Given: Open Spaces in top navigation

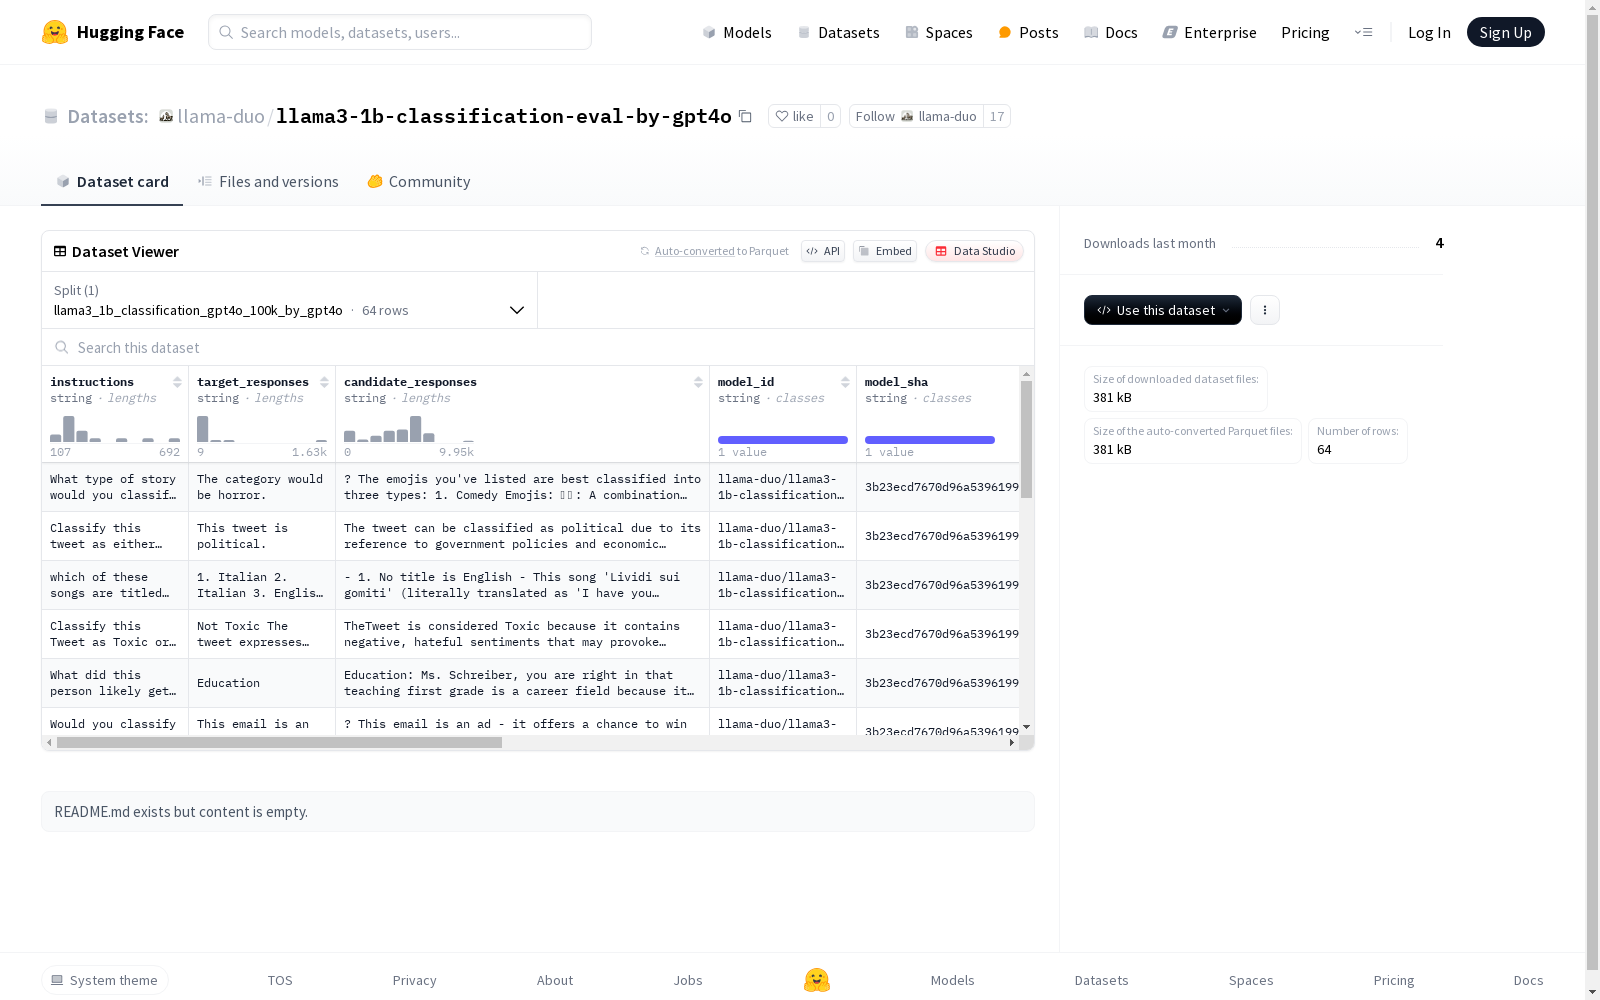Looking at the screenshot, I should (x=939, y=32).
